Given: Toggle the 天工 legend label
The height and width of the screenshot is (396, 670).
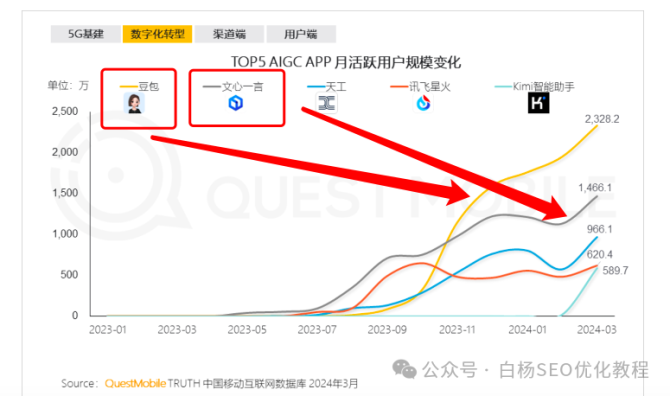Looking at the screenshot, I should 336,87.
